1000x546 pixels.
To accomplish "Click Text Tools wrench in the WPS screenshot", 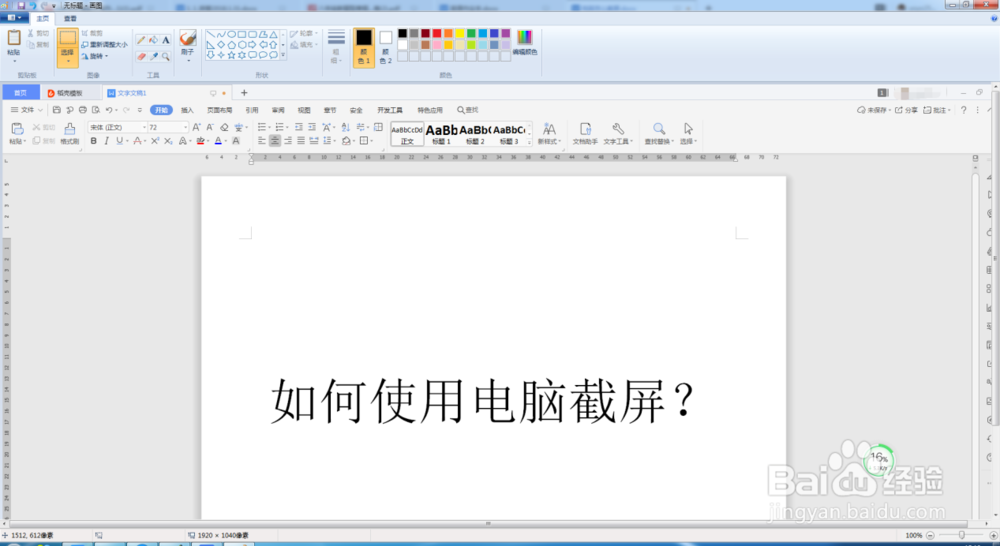I will point(617,133).
